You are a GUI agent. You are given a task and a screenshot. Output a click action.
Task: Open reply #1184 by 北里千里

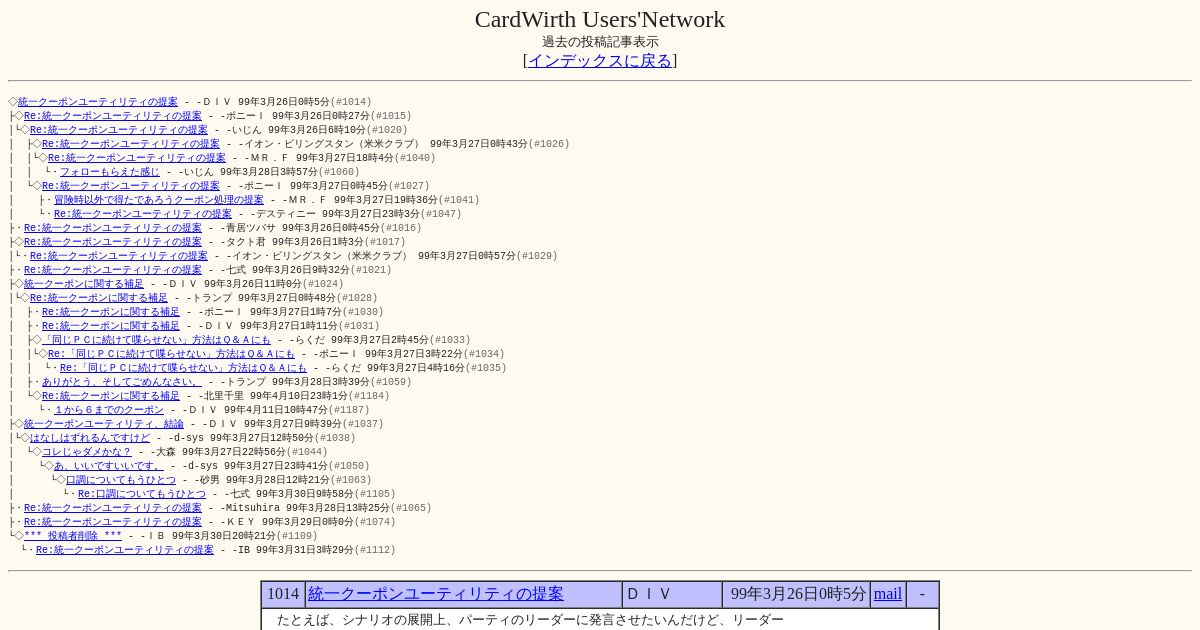[x=111, y=396]
